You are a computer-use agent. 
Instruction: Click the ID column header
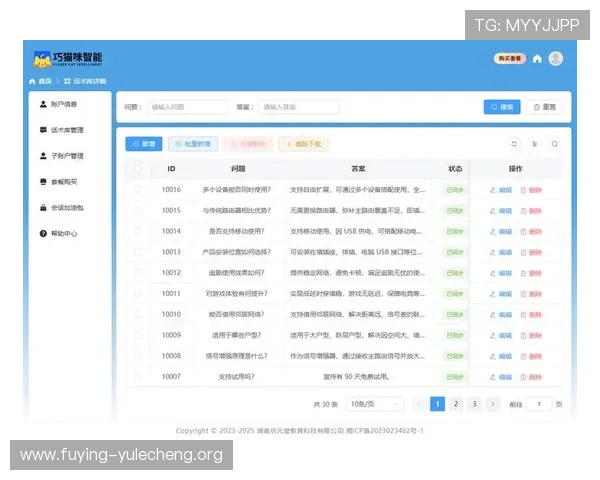click(x=171, y=168)
